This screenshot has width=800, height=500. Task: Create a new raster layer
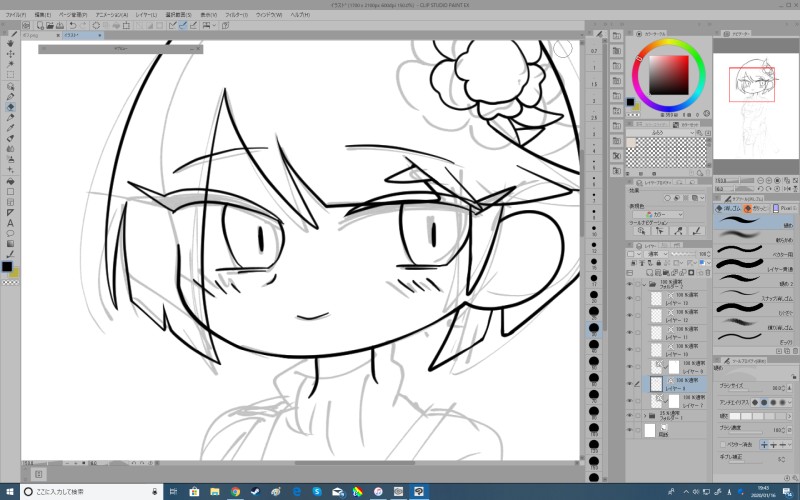click(650, 273)
